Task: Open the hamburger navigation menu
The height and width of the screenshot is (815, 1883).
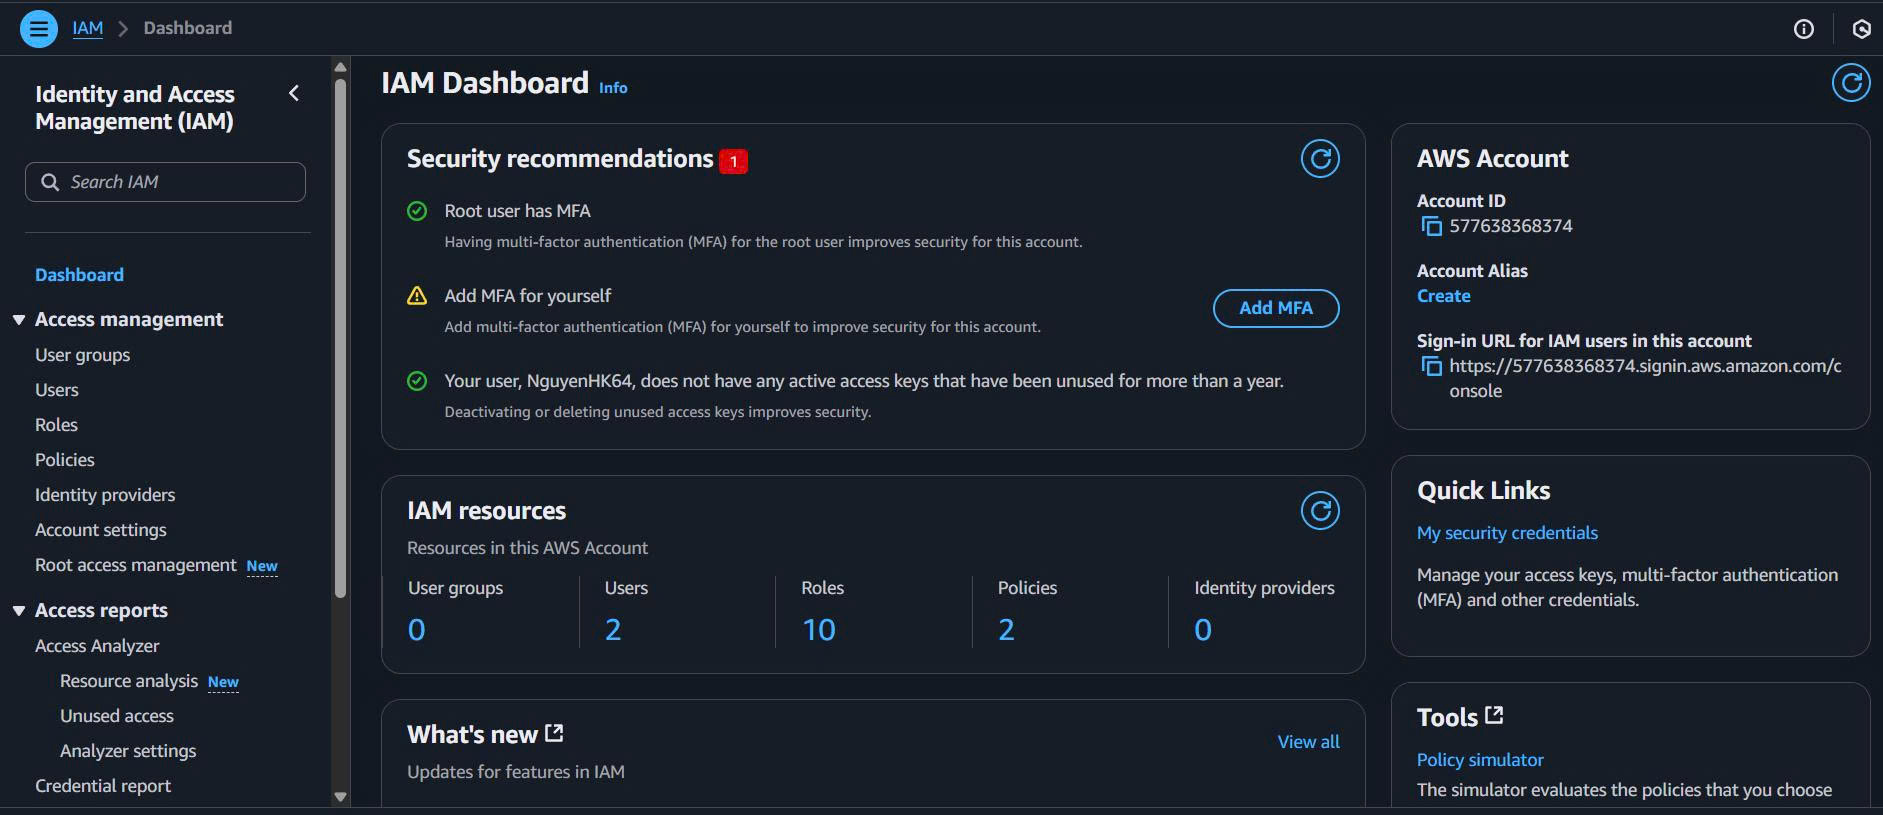Action: click(x=39, y=28)
